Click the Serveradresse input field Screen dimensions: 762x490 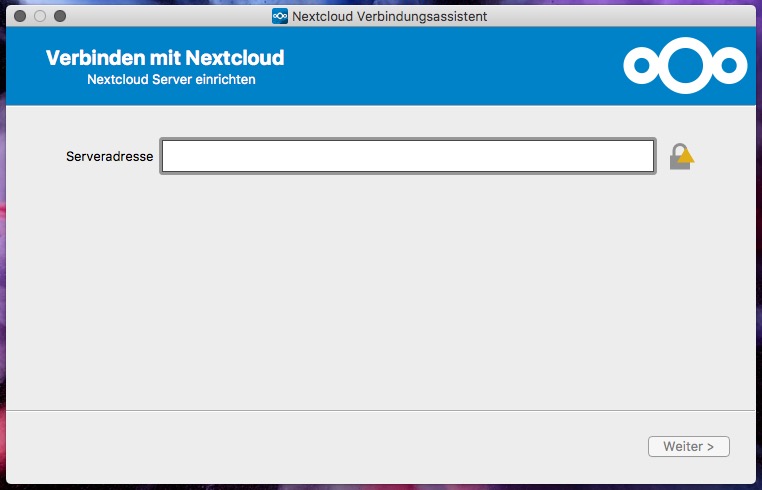coord(408,156)
